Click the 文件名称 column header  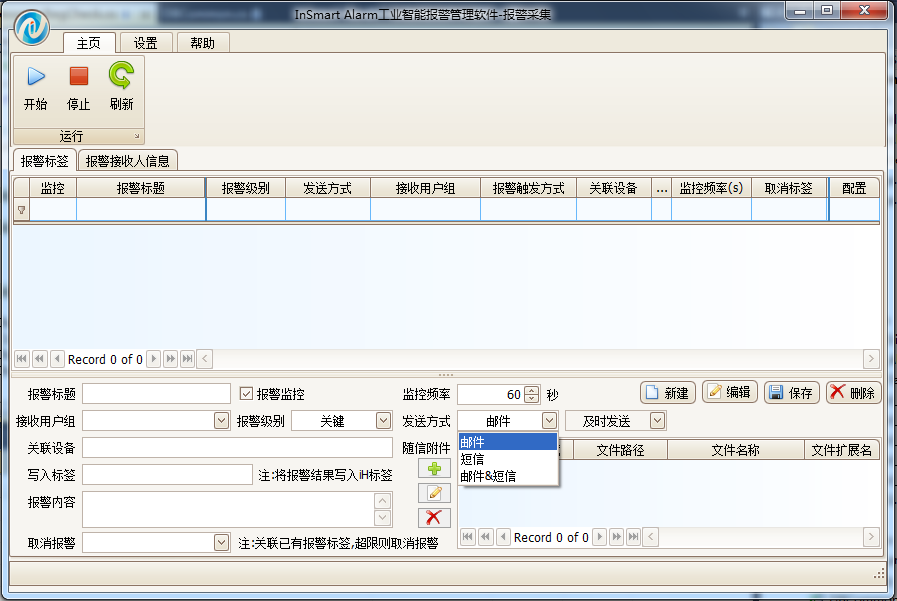[x=736, y=450]
